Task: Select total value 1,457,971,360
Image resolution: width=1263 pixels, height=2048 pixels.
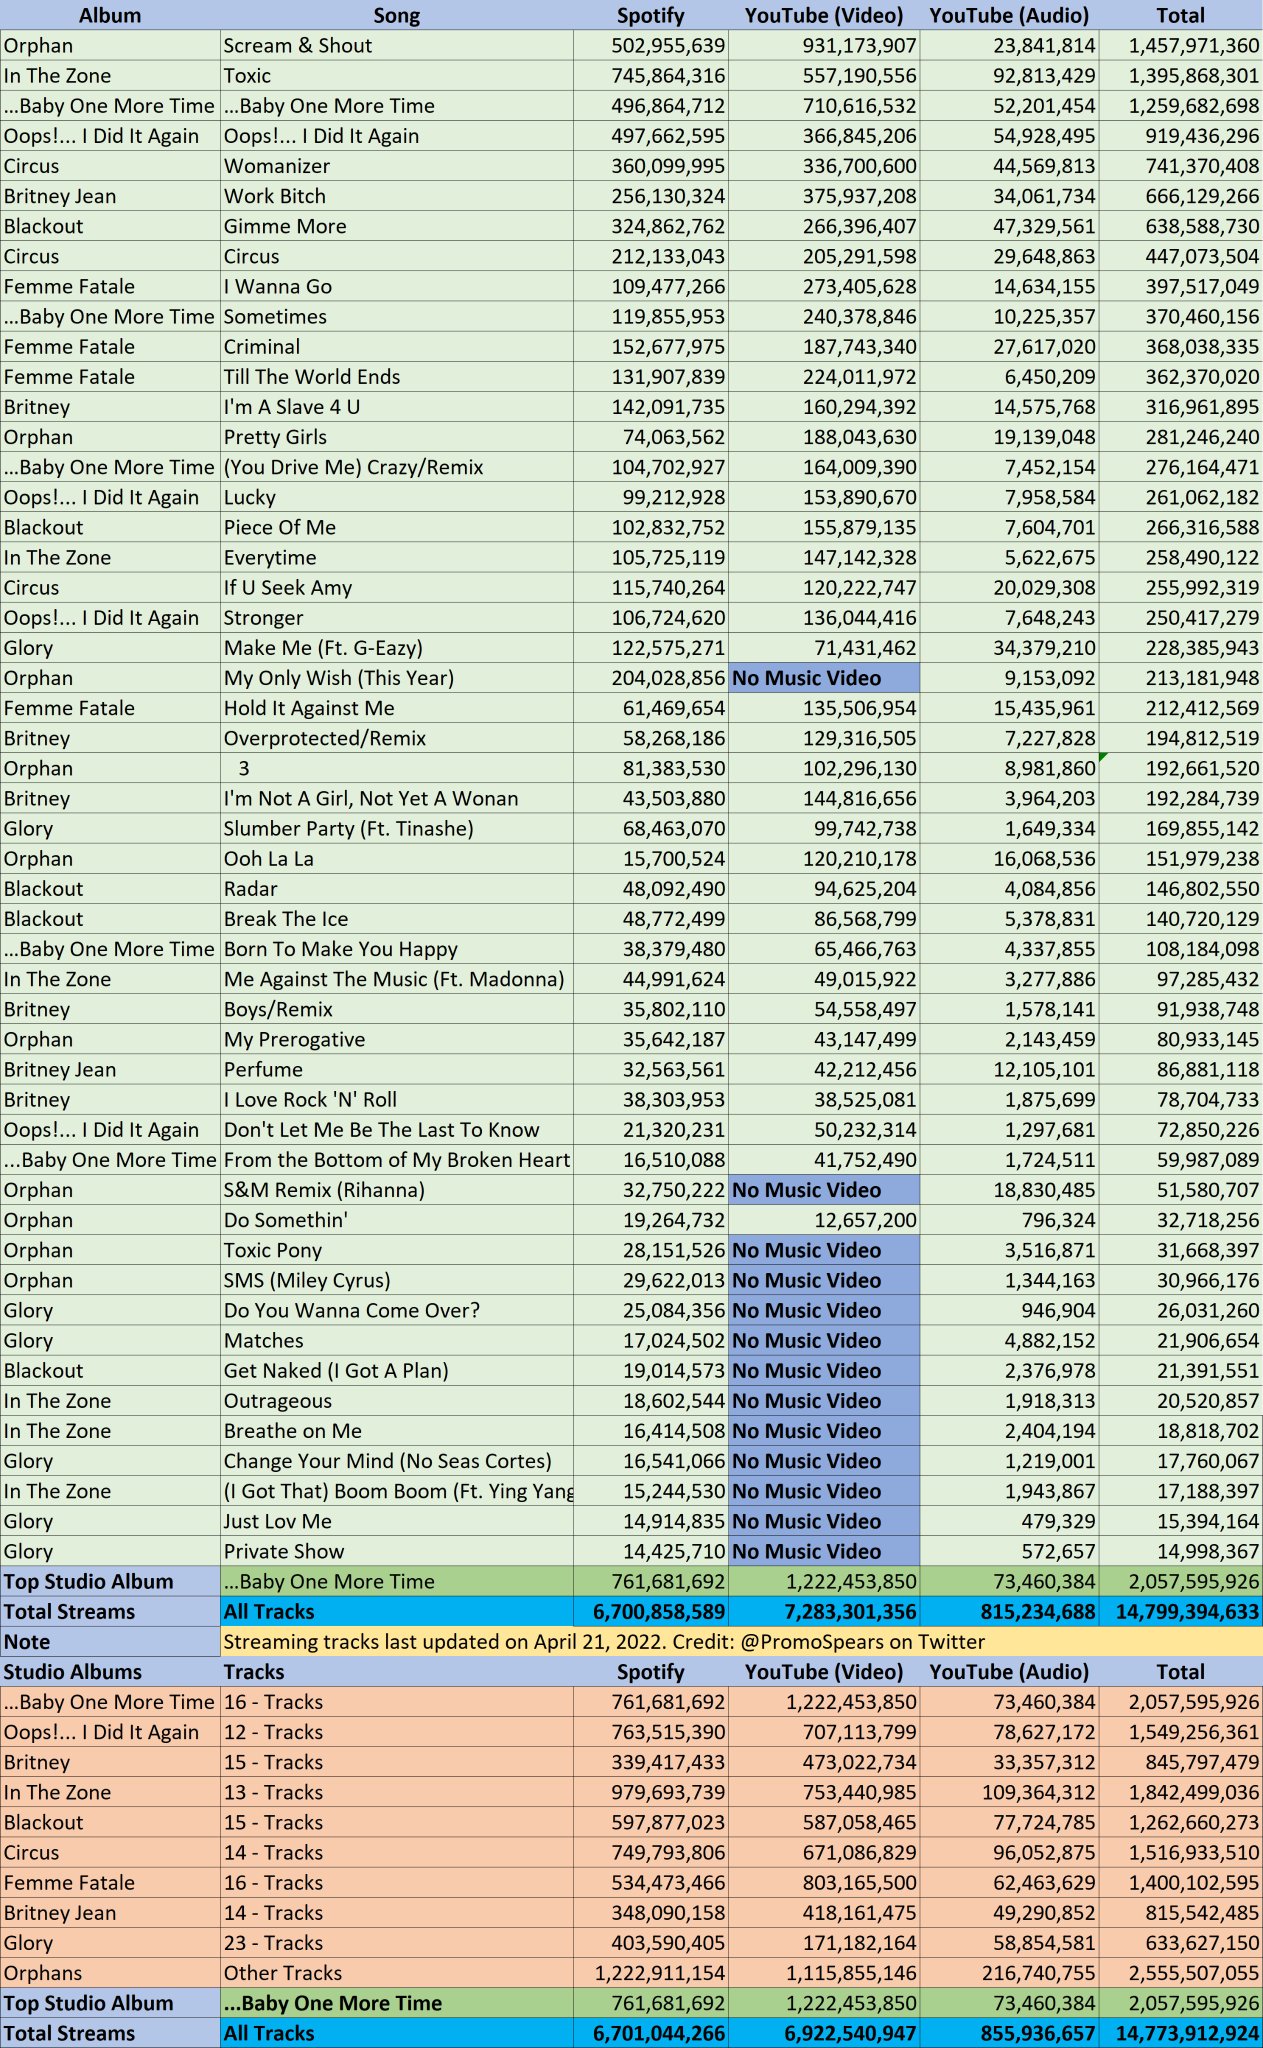Action: click(x=1181, y=46)
